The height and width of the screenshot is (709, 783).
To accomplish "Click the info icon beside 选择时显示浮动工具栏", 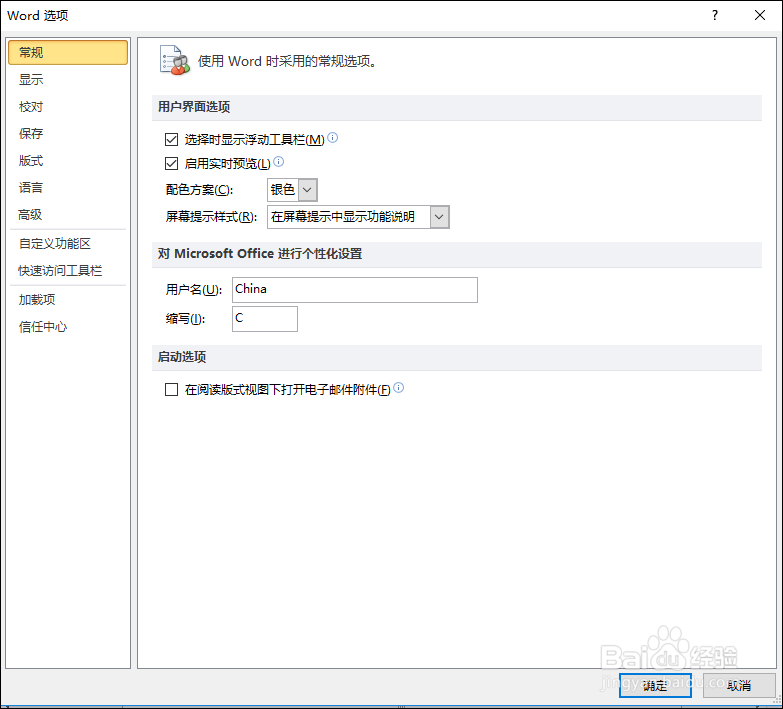I will pyautogui.click(x=333, y=138).
